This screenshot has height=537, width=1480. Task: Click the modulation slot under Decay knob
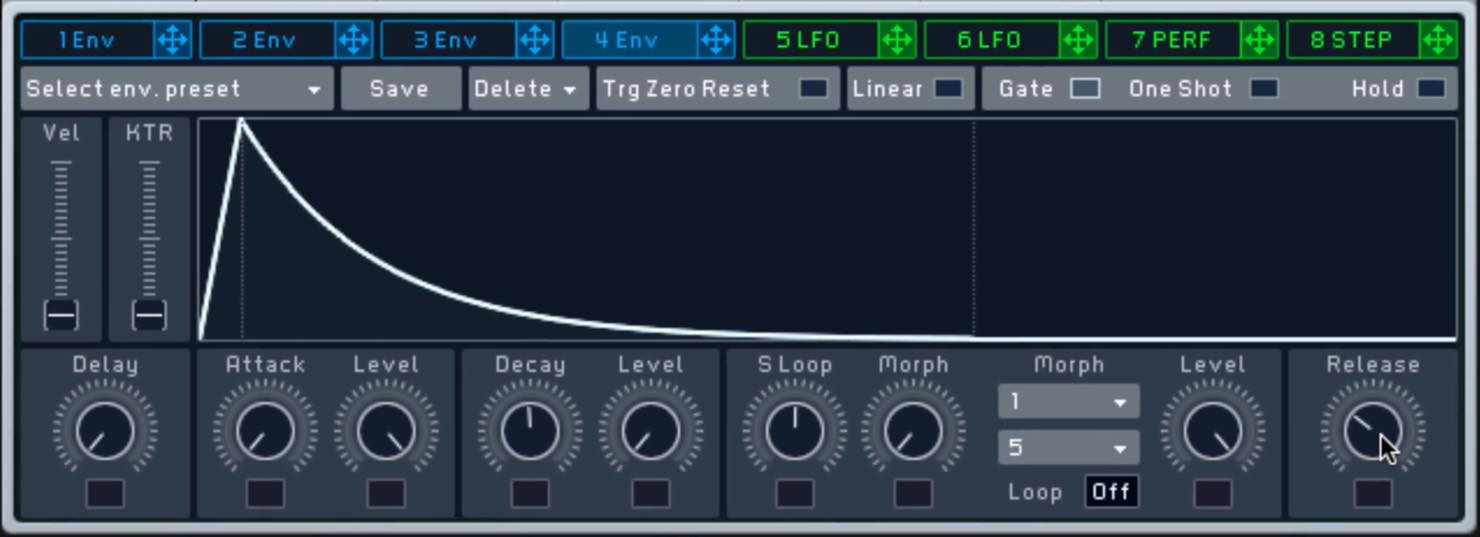pyautogui.click(x=530, y=493)
